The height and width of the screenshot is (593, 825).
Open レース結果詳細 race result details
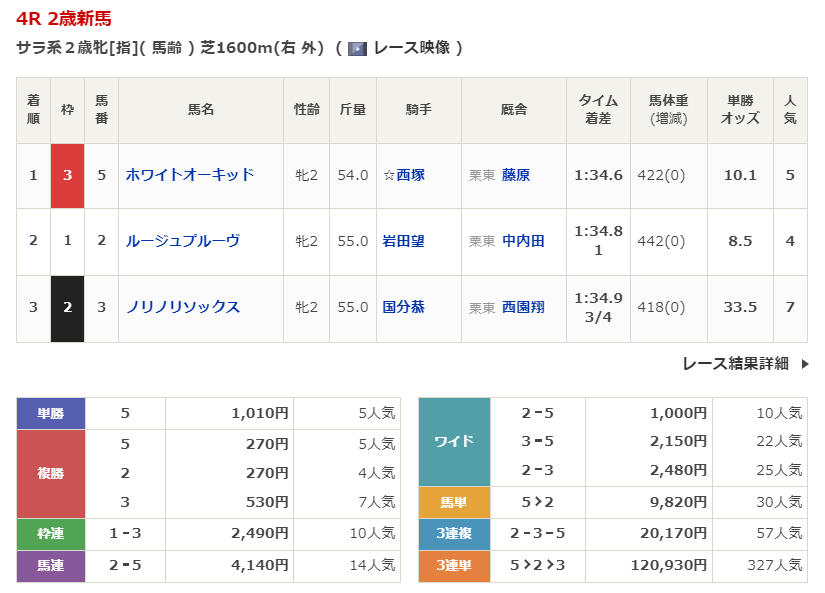click(735, 364)
